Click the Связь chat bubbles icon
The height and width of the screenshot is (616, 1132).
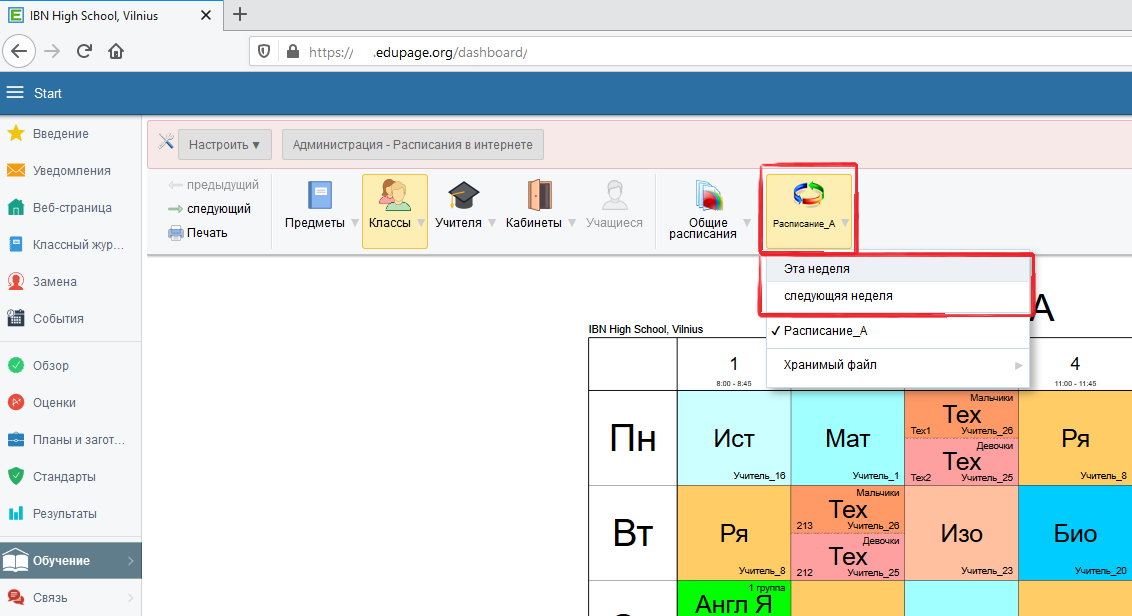click(x=16, y=597)
